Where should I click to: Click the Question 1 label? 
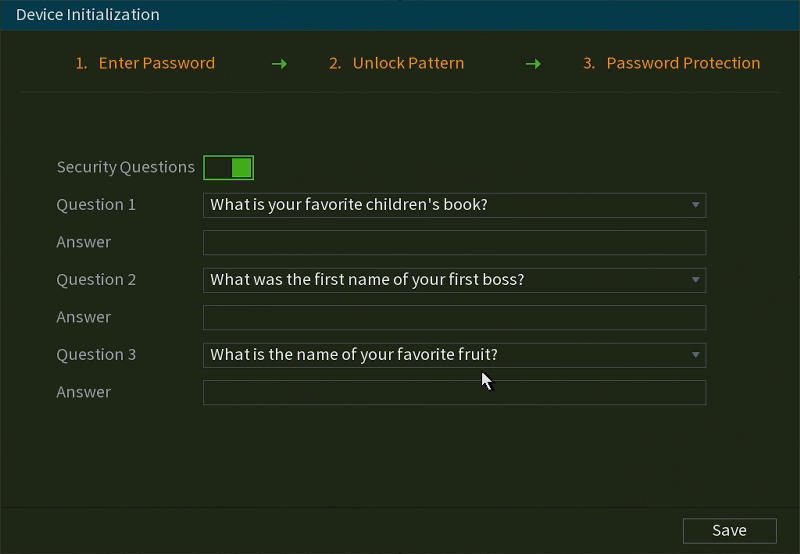pyautogui.click(x=96, y=205)
